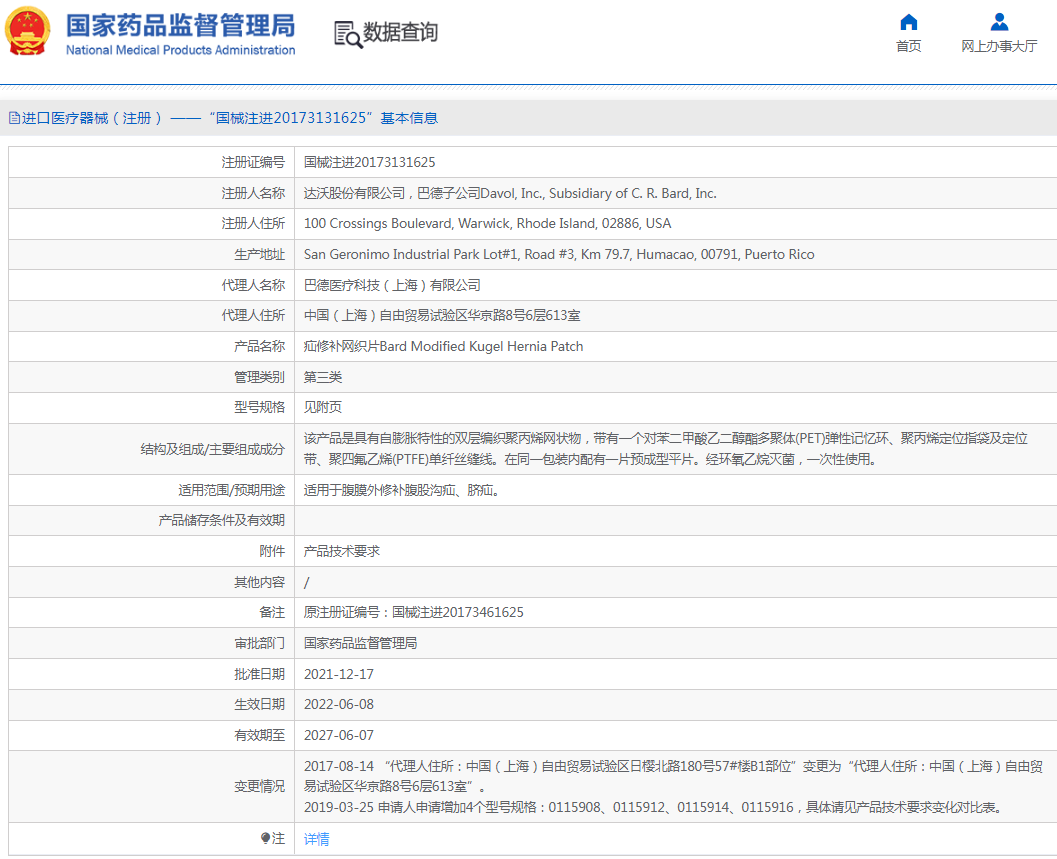
Task: Click the 注册人名称 value with Davol, Inc.
Action: pos(510,193)
